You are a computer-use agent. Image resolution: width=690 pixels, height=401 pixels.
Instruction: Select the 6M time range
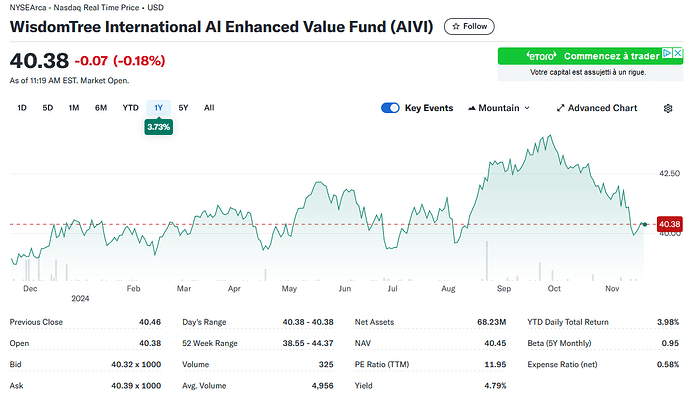[101, 108]
